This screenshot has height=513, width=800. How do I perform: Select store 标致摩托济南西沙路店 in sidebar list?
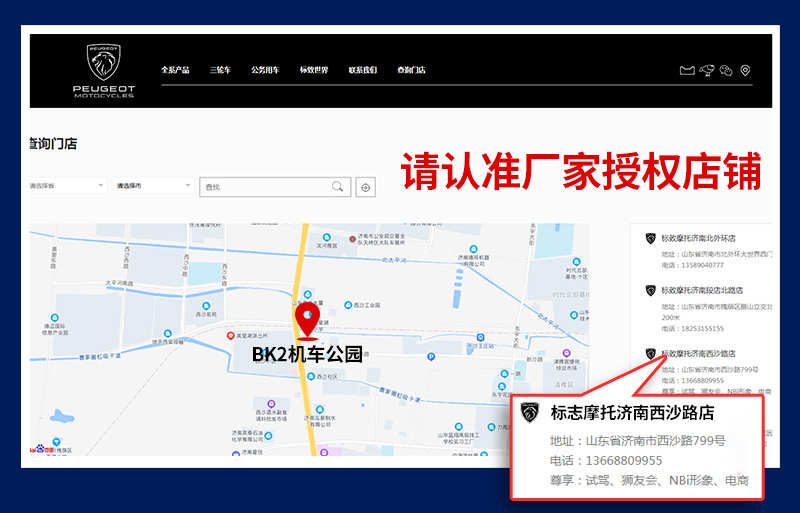(698, 353)
